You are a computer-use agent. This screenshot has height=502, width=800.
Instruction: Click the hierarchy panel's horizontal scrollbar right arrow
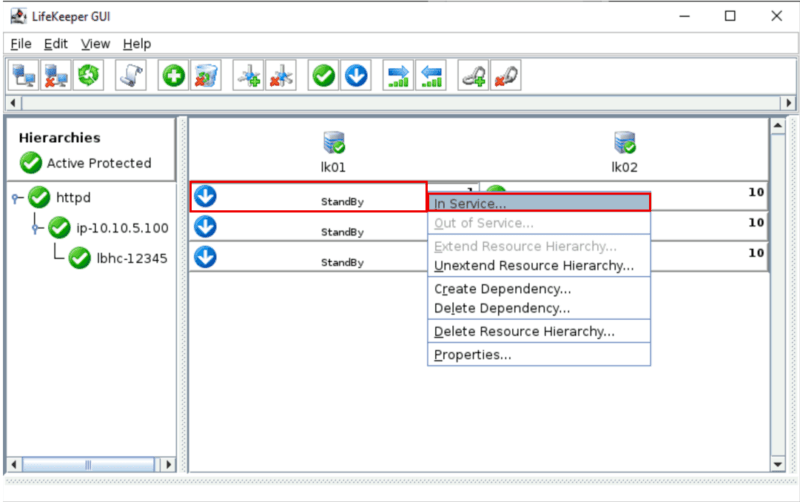(x=167, y=465)
